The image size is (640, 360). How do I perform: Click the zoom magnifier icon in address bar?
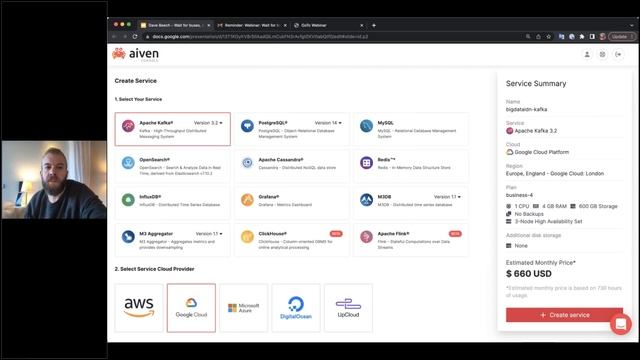[528, 37]
